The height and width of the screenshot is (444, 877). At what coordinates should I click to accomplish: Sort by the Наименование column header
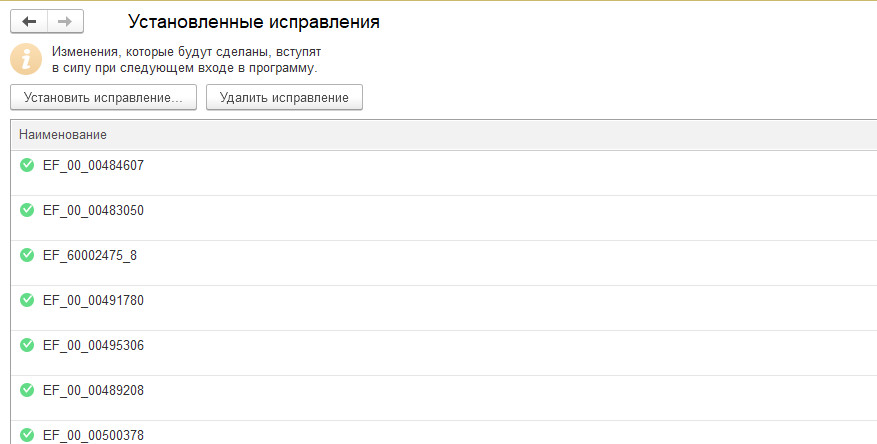coord(63,135)
